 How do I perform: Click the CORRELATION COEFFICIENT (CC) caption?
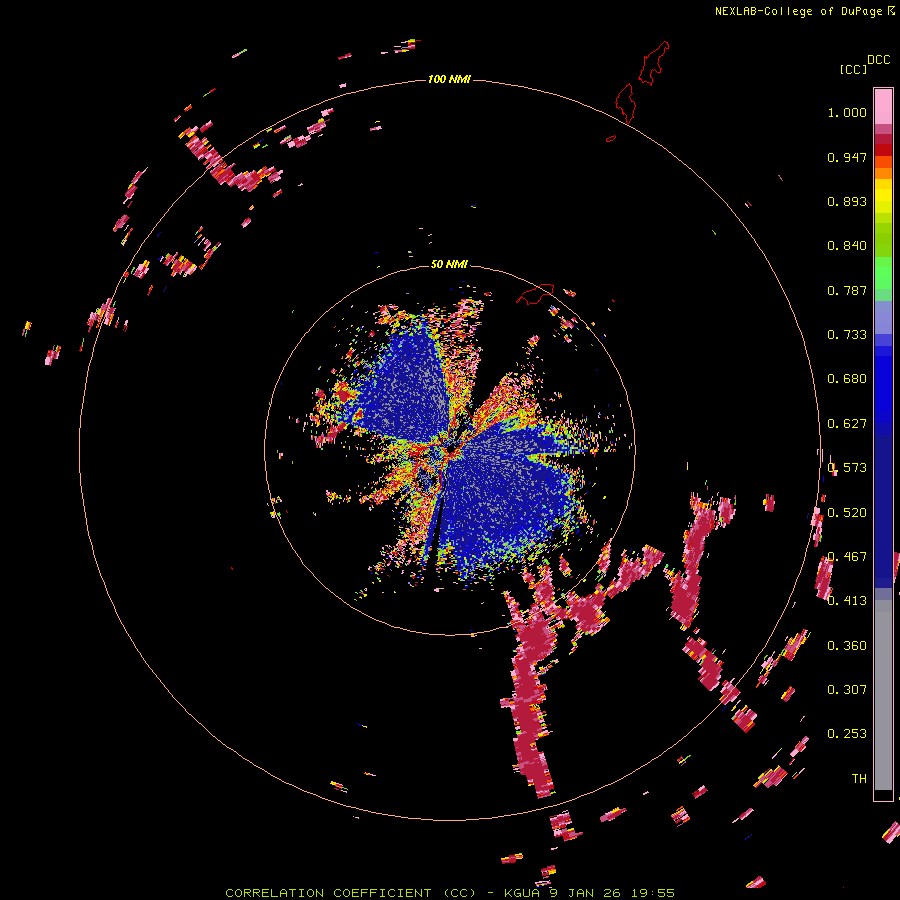(x=350, y=893)
